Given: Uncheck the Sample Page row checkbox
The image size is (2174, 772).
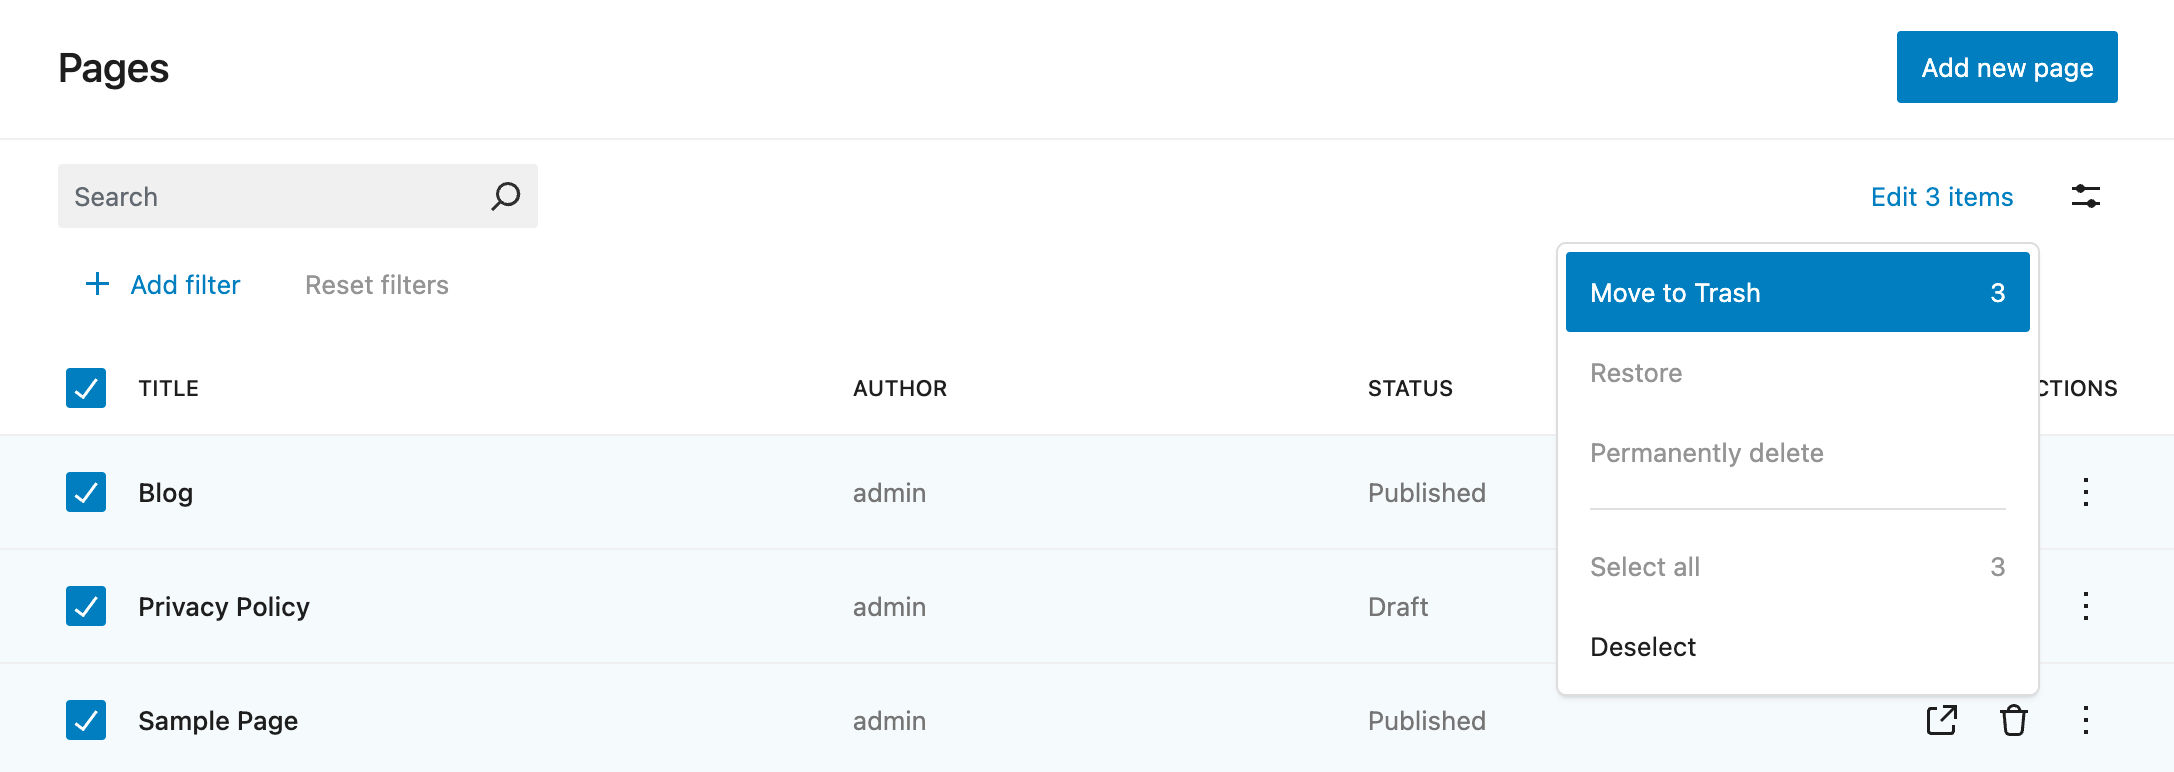Looking at the screenshot, I should coord(86,720).
